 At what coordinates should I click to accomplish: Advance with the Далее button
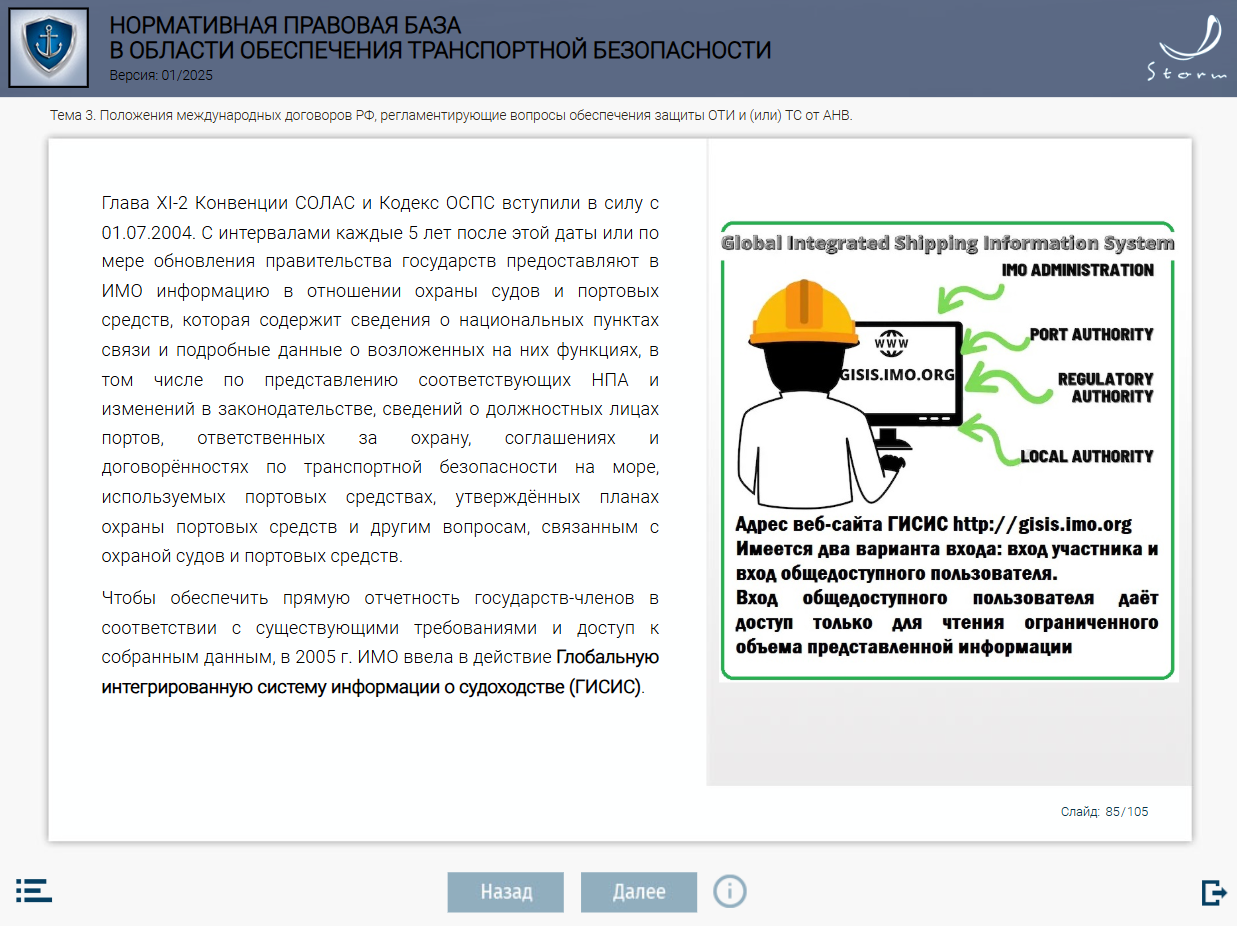pyautogui.click(x=639, y=892)
